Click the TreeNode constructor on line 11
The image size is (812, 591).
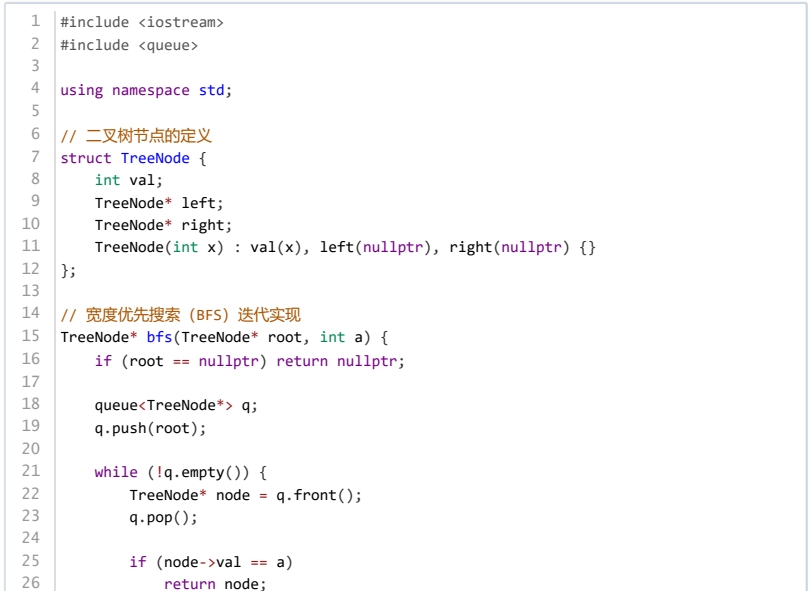pyautogui.click(x=345, y=247)
